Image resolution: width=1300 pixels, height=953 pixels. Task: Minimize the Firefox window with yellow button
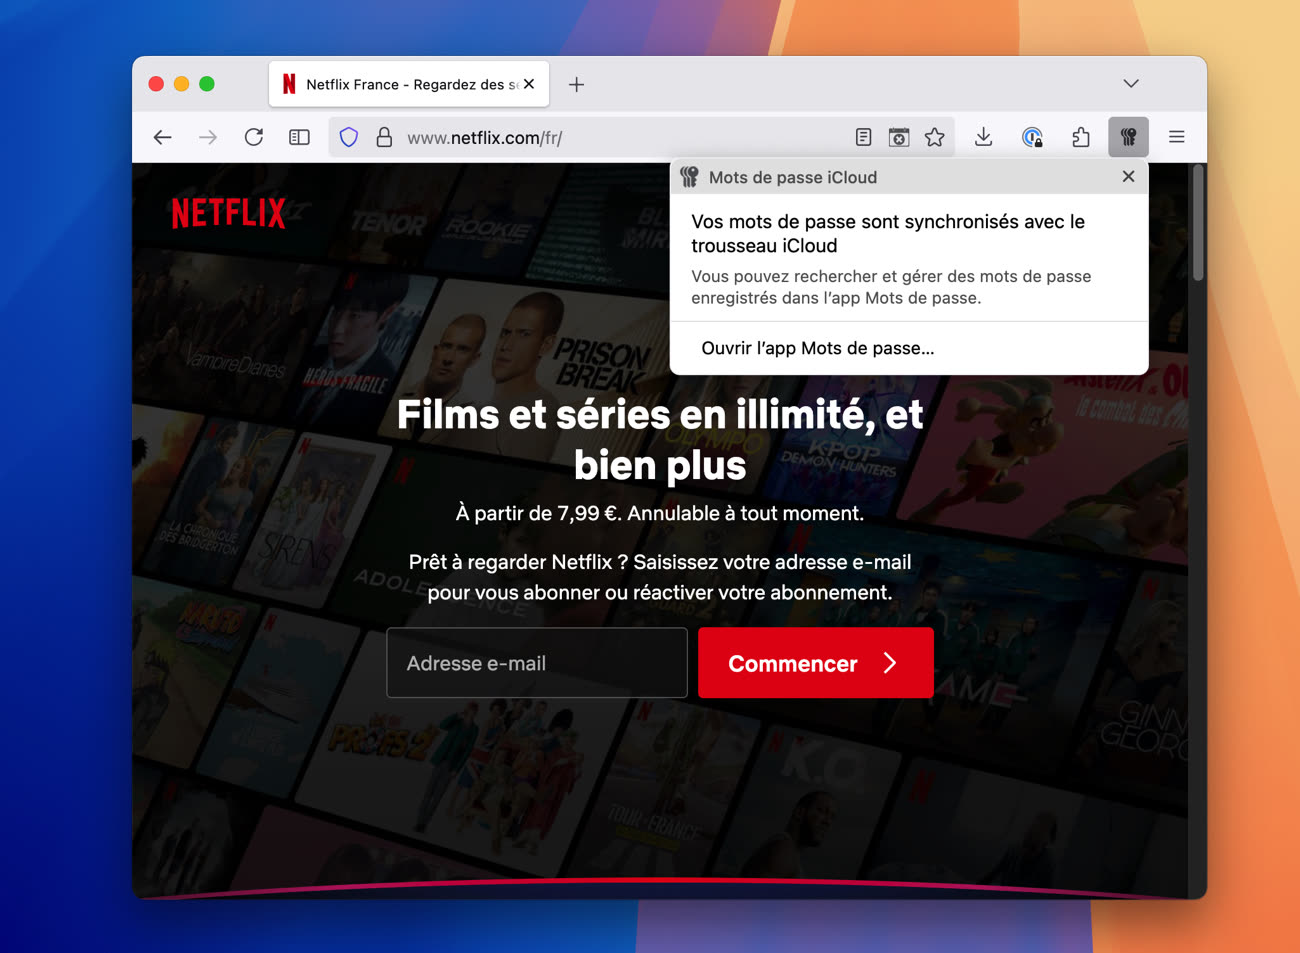(181, 84)
